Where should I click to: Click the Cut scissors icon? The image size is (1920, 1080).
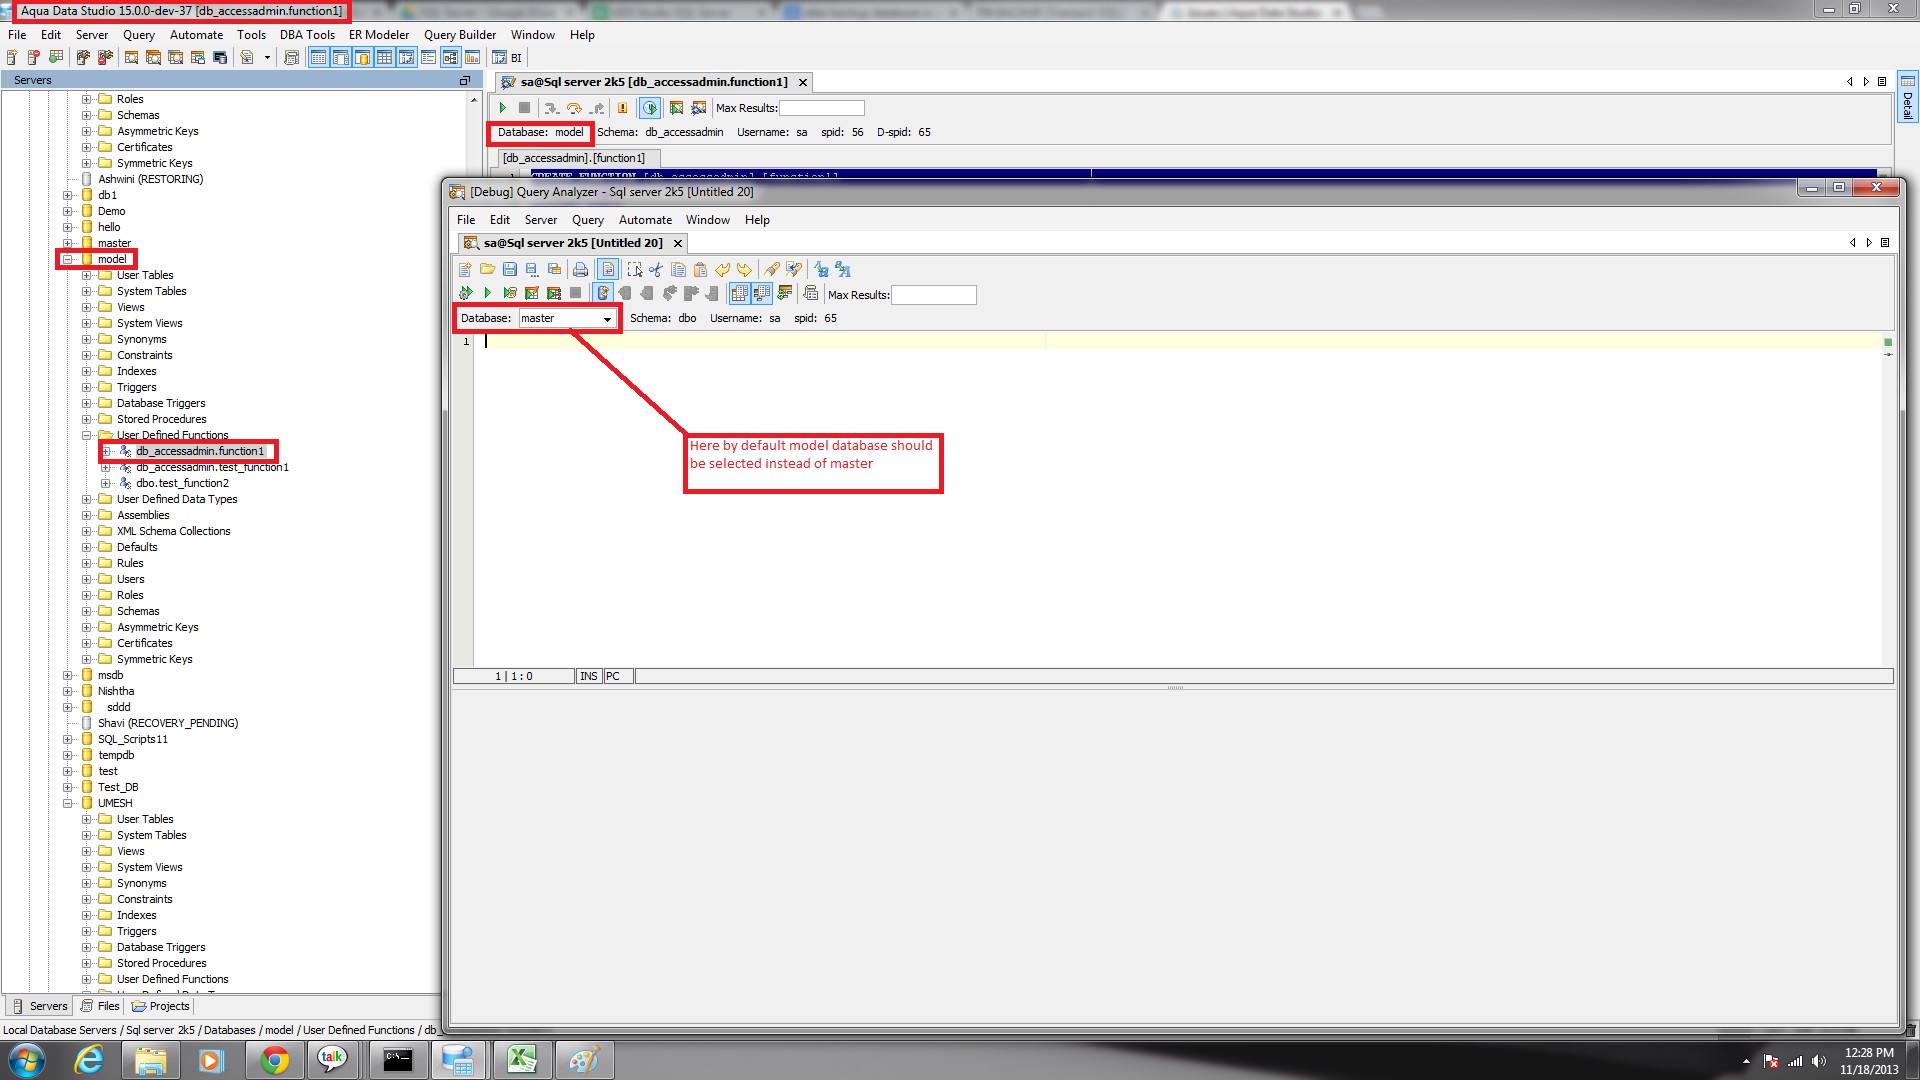pyautogui.click(x=656, y=269)
